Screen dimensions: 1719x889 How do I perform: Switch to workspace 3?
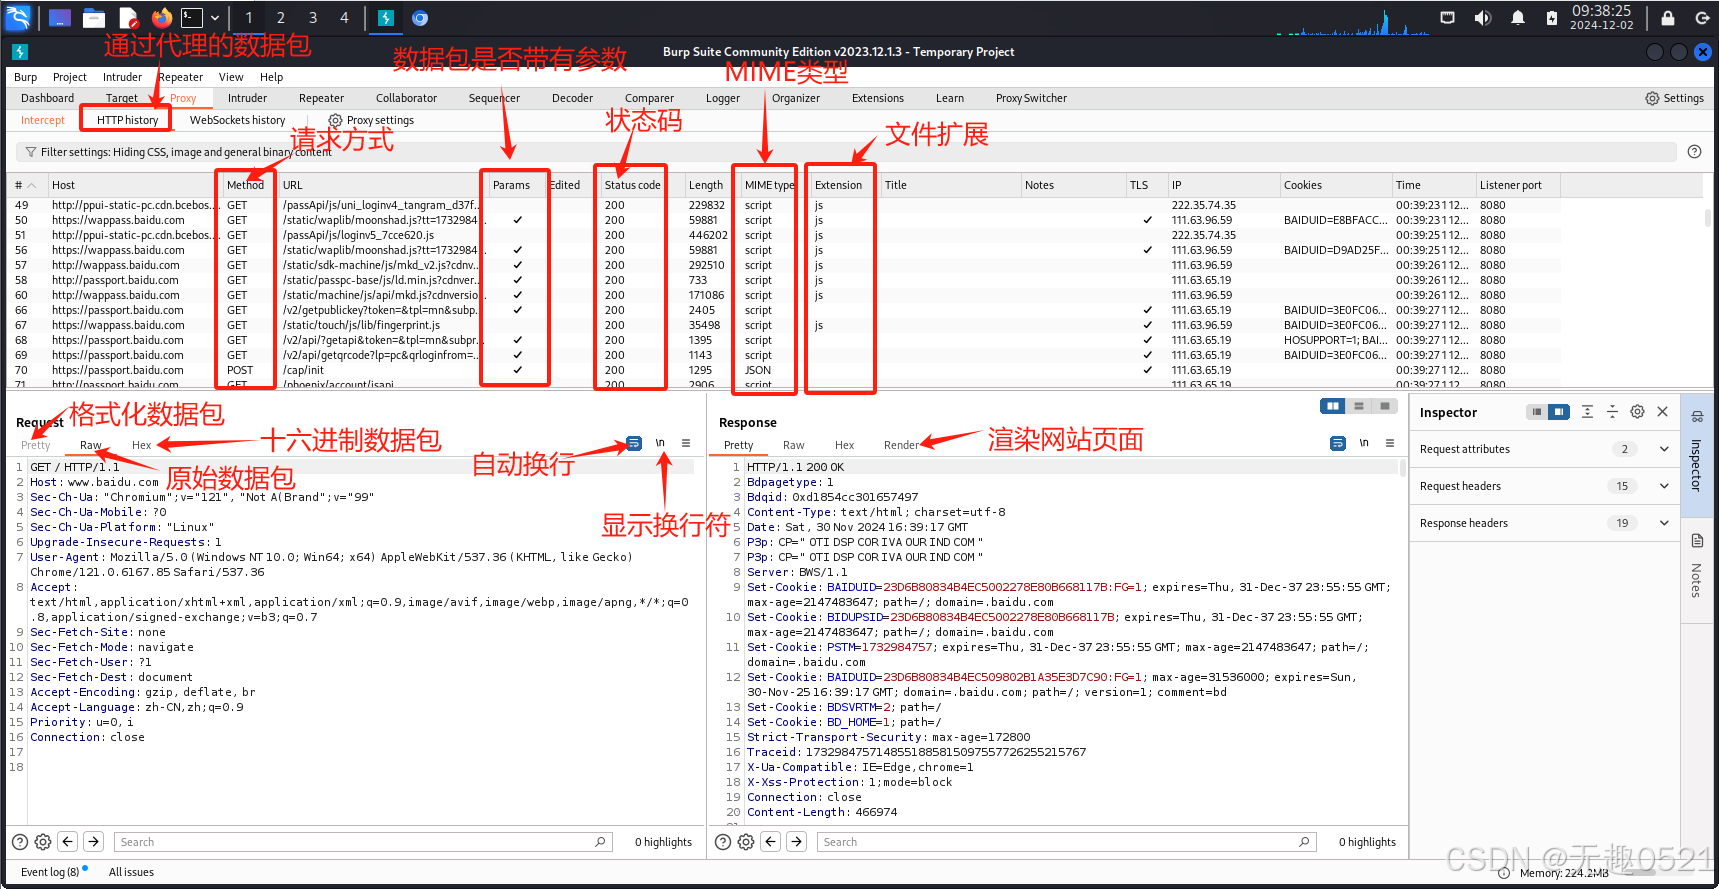(313, 18)
